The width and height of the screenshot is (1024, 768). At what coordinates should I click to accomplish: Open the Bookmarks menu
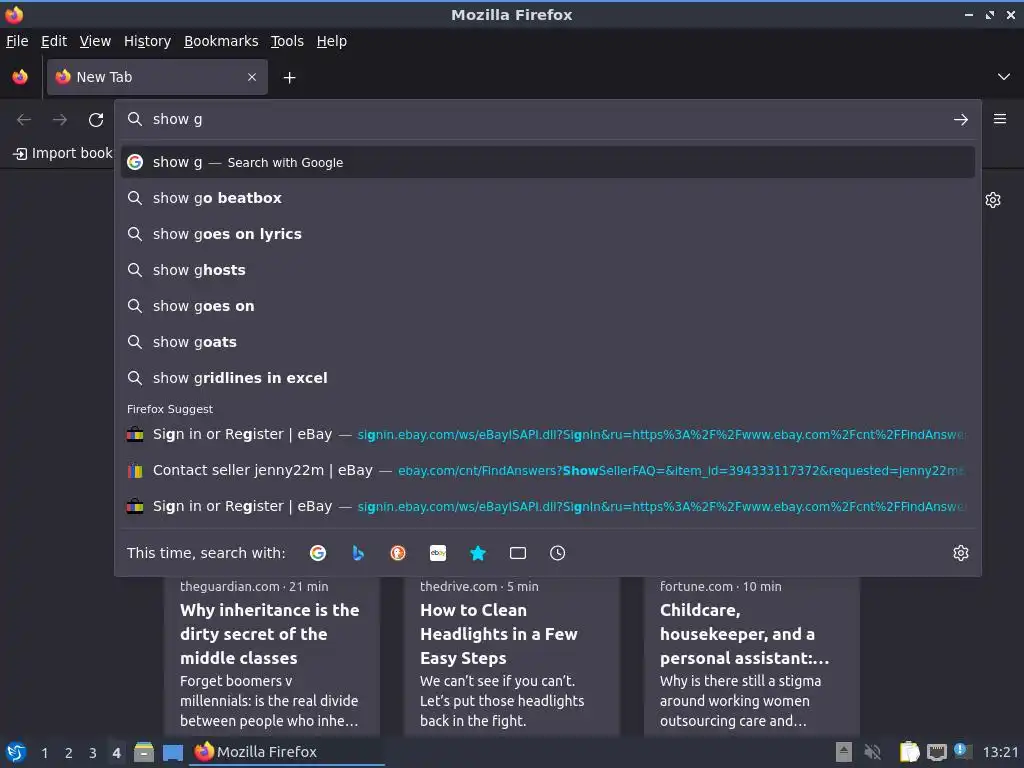click(x=221, y=41)
